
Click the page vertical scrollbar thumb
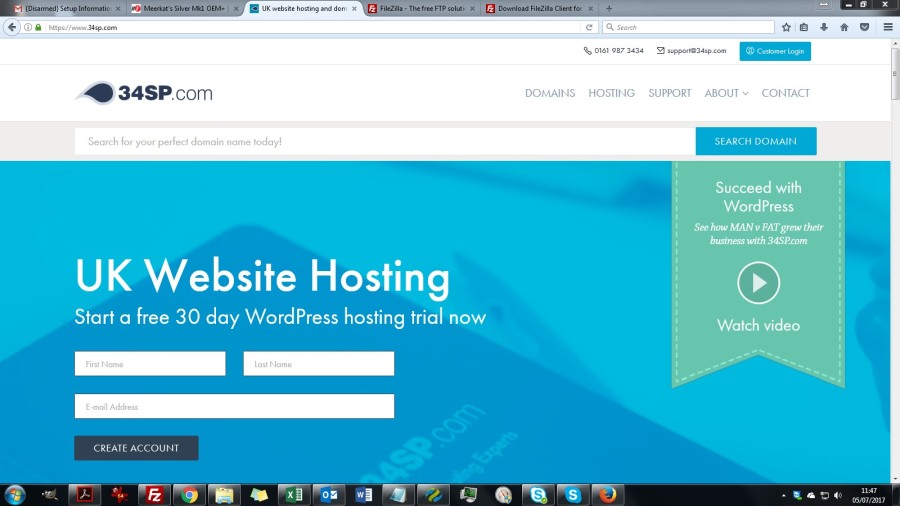click(895, 73)
